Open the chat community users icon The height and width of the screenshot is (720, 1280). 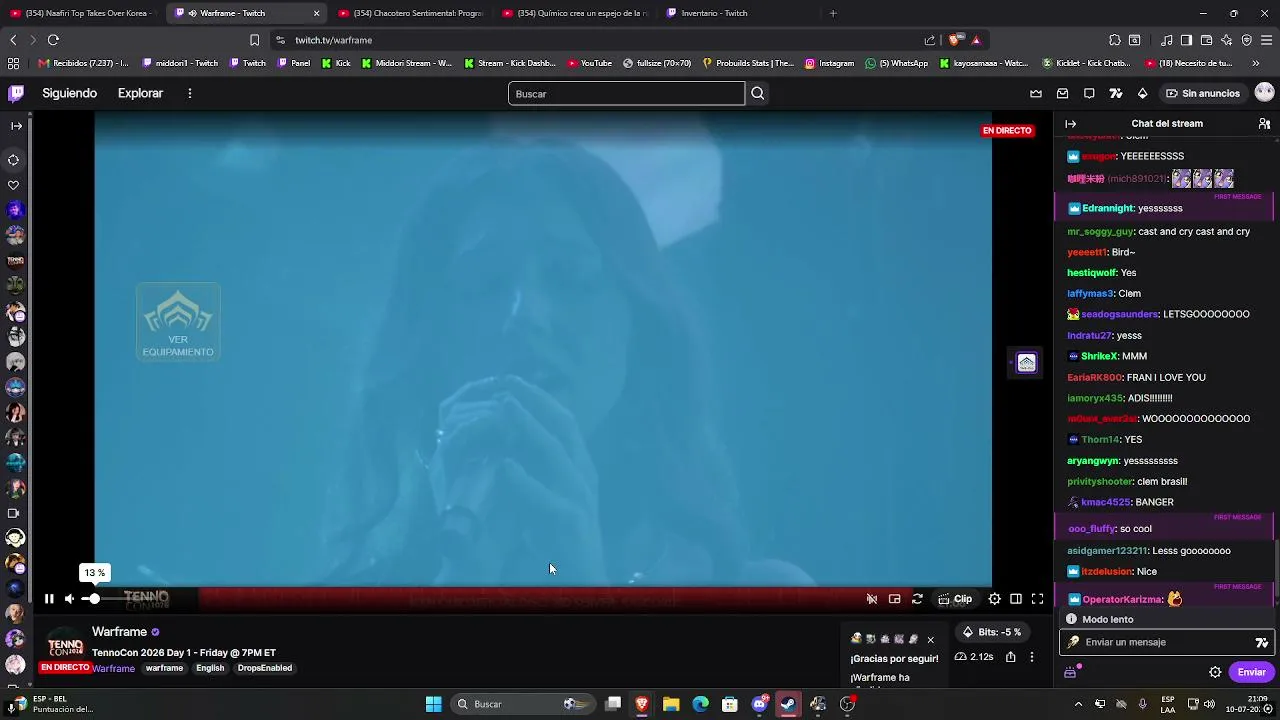1264,124
